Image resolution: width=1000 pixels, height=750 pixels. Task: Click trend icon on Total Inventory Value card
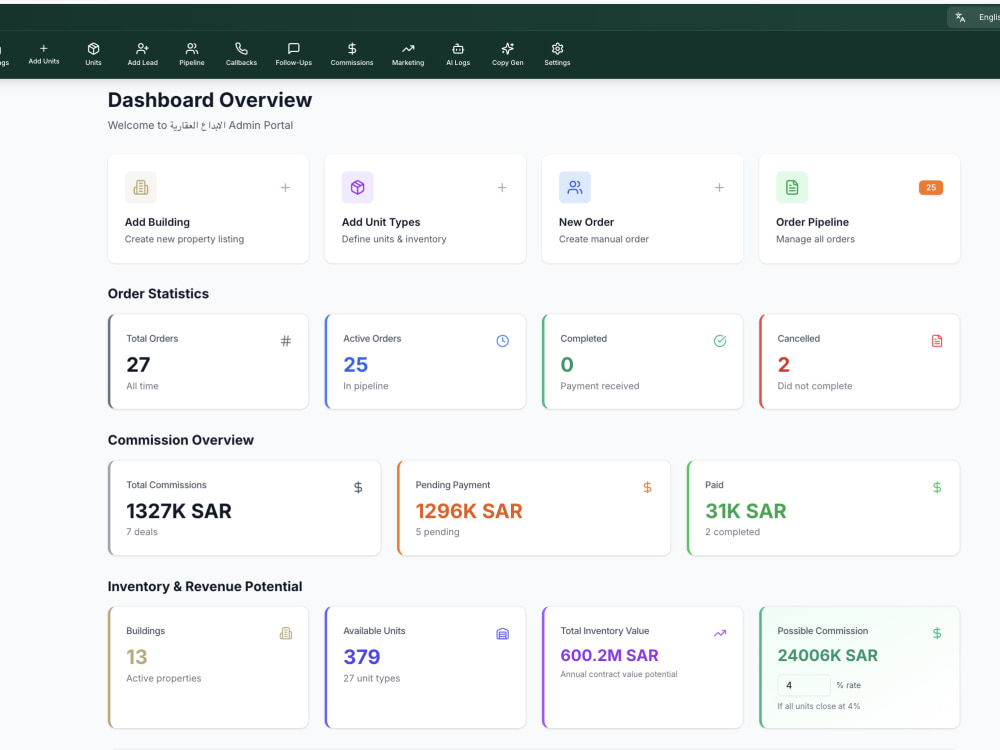720,633
